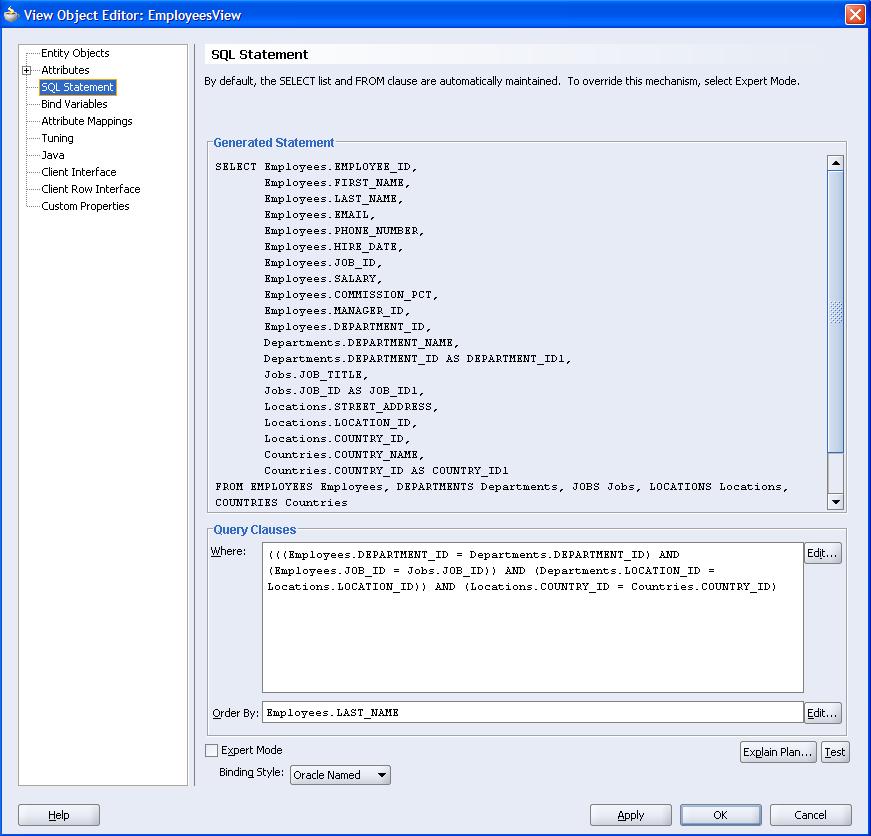The image size is (871, 836).
Task: Click Edit next to Where clause
Action: pyautogui.click(x=822, y=554)
